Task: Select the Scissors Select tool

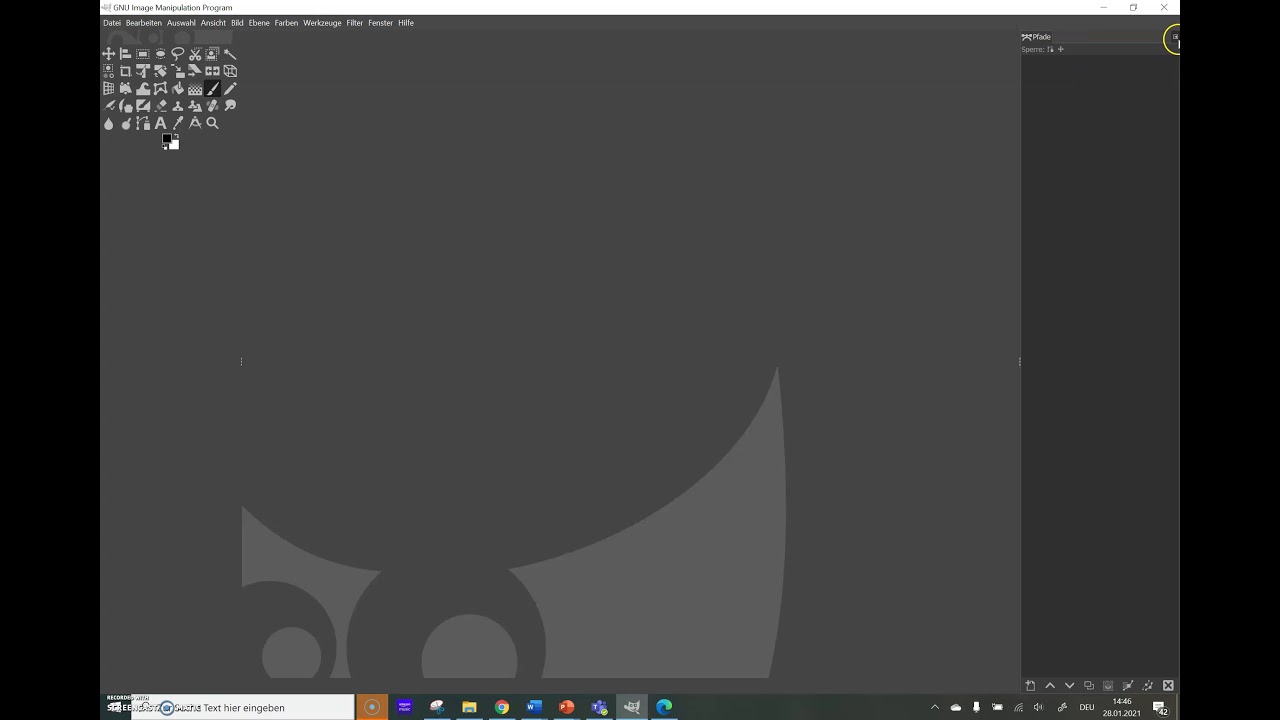Action: tap(195, 54)
